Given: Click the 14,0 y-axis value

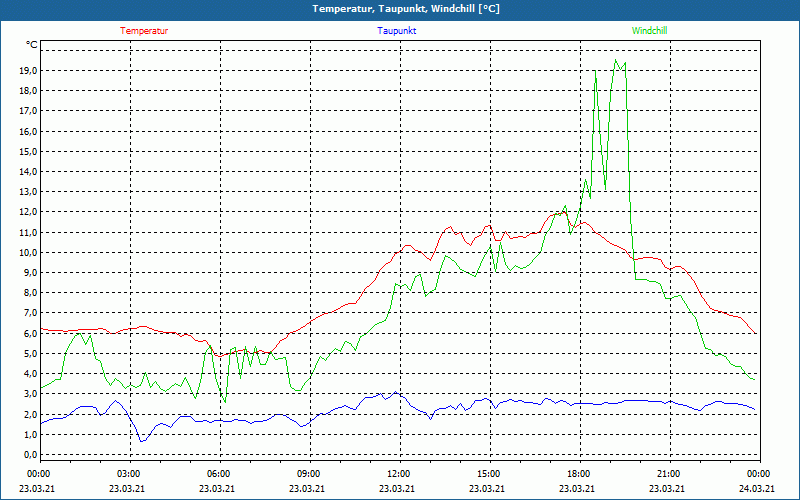Looking at the screenshot, I should click(x=28, y=171).
